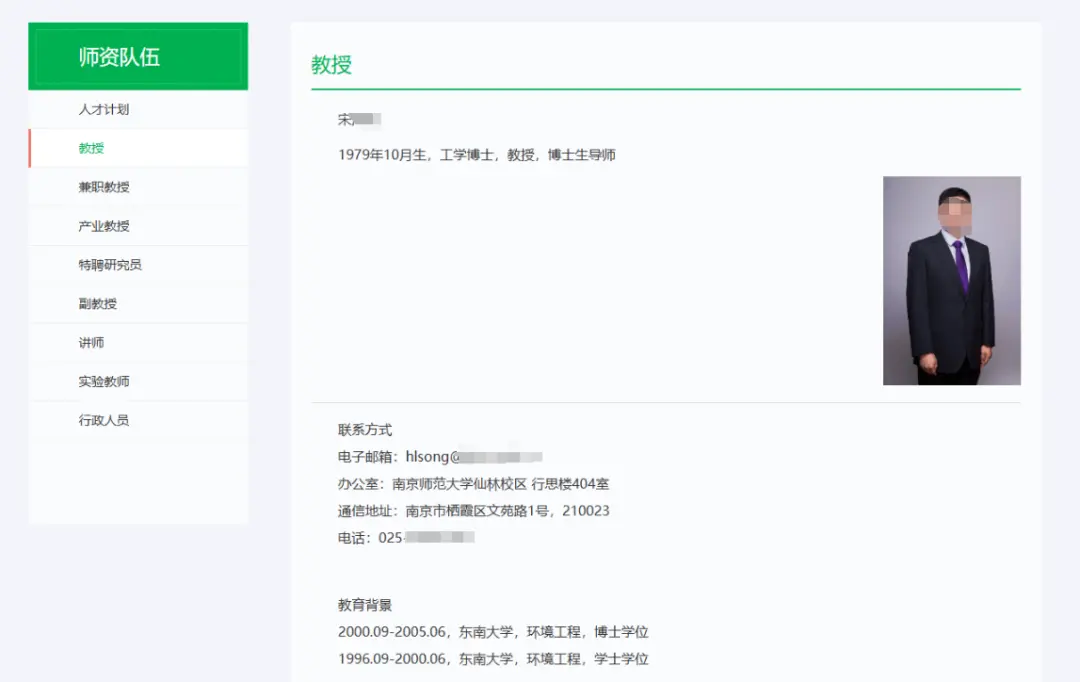
Task: Open the 讲师 category
Action: 92,343
